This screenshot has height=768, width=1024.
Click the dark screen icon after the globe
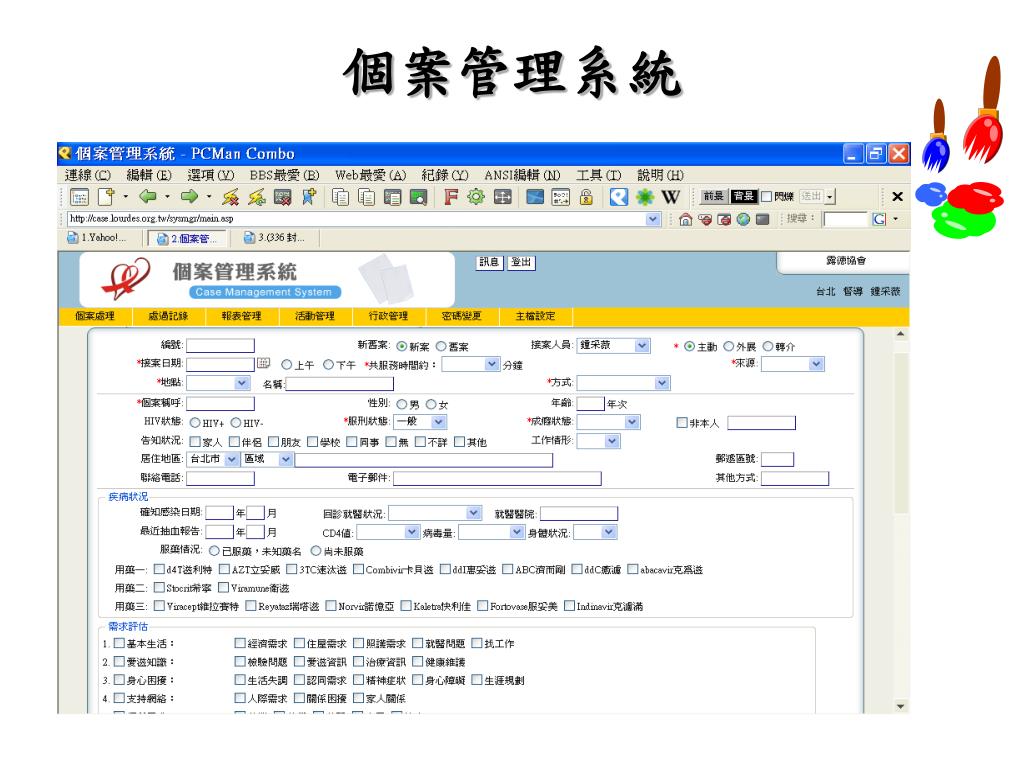click(762, 219)
